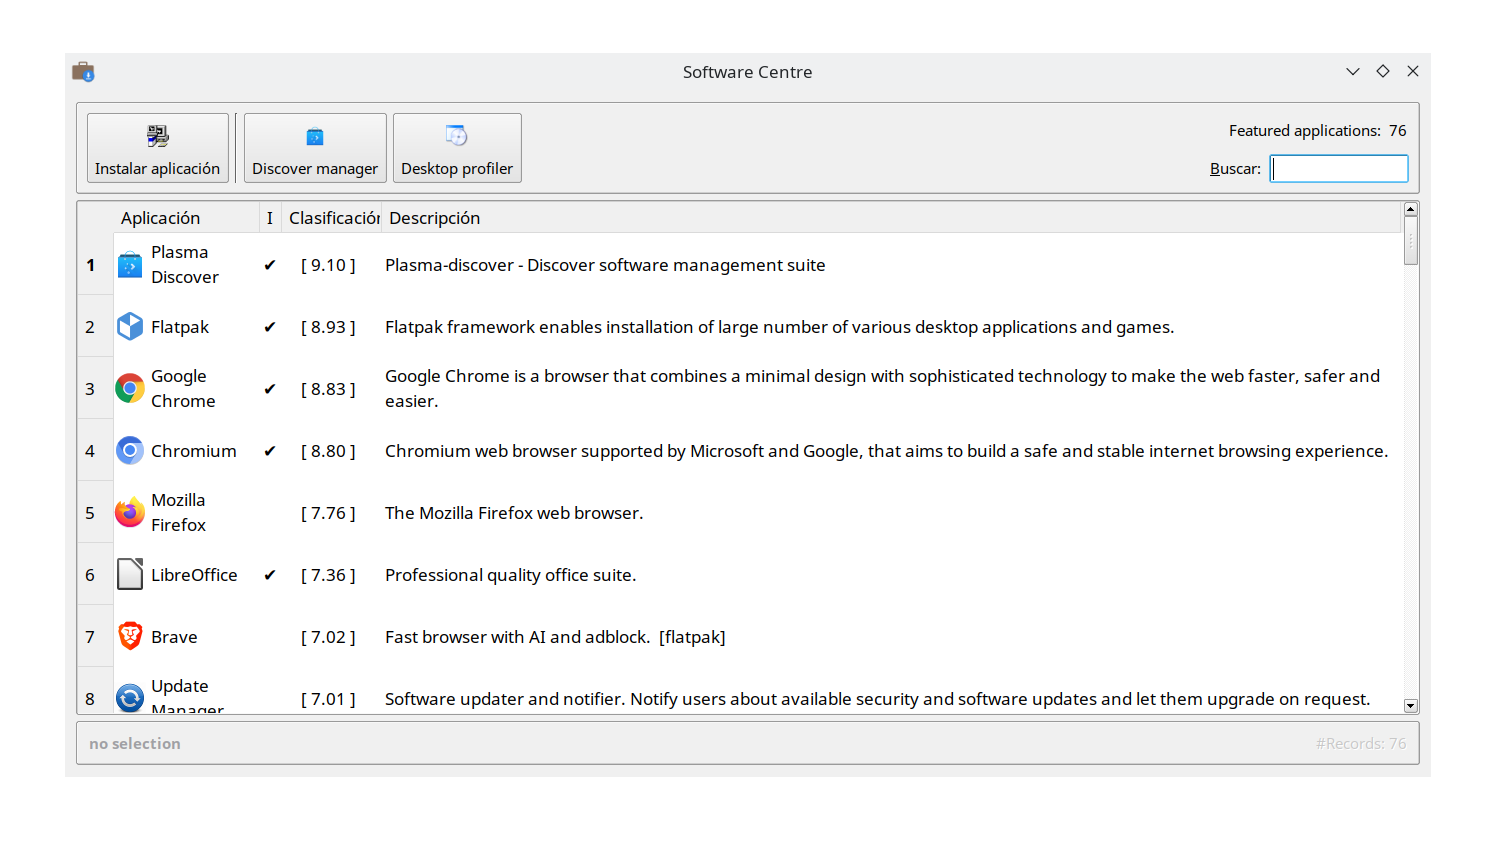Click the scrollbar down arrow
Screen dimensions: 1496x854
[1411, 706]
